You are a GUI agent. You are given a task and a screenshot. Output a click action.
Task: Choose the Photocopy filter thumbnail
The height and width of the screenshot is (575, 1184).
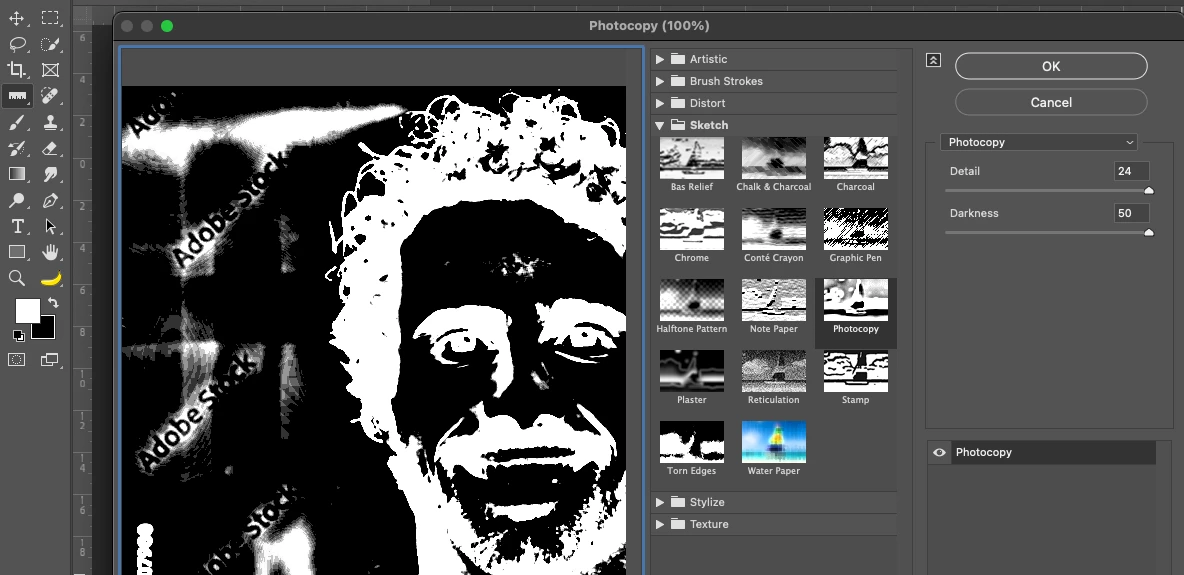(x=856, y=300)
